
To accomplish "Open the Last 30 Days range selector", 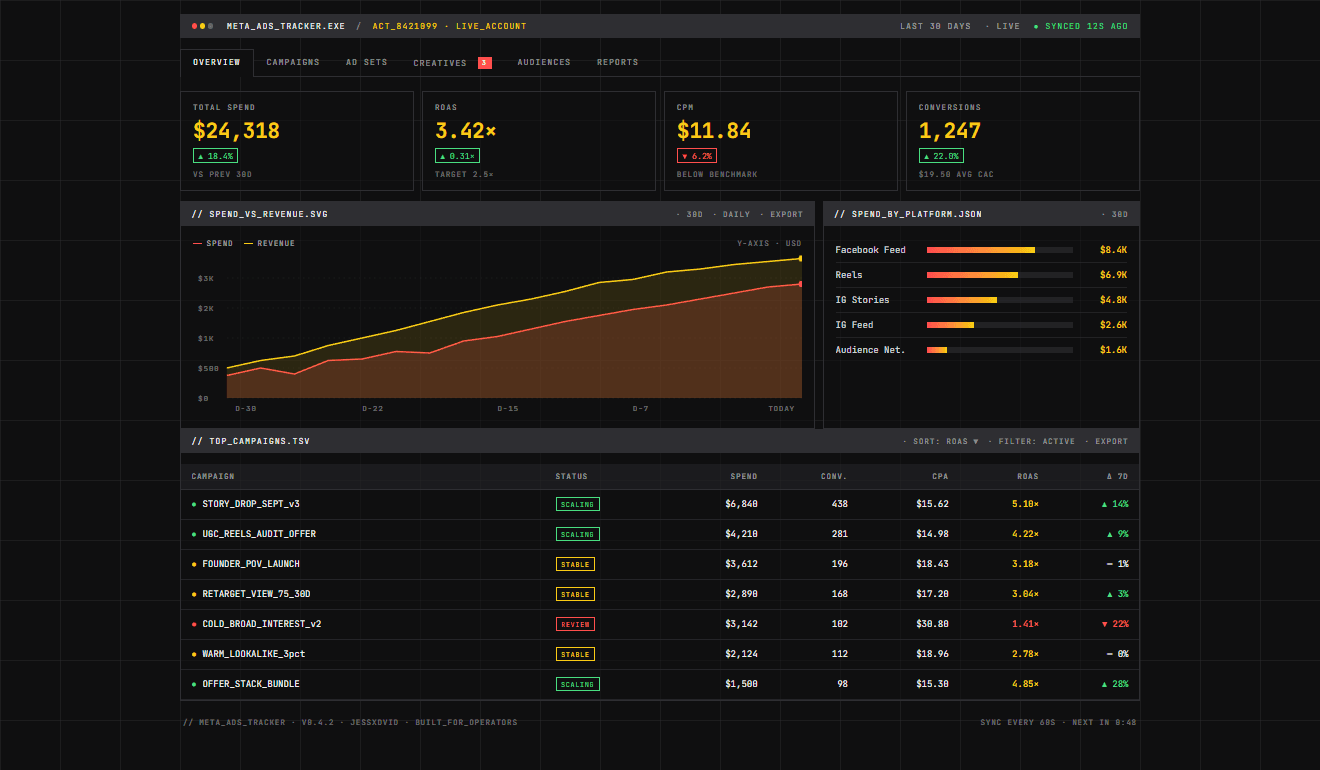I will coord(935,26).
